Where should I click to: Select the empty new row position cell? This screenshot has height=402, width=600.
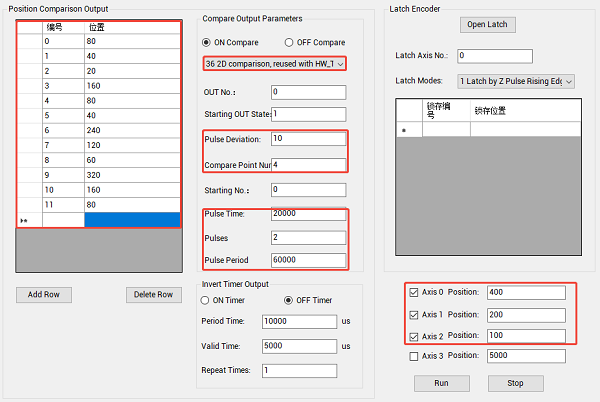click(133, 219)
